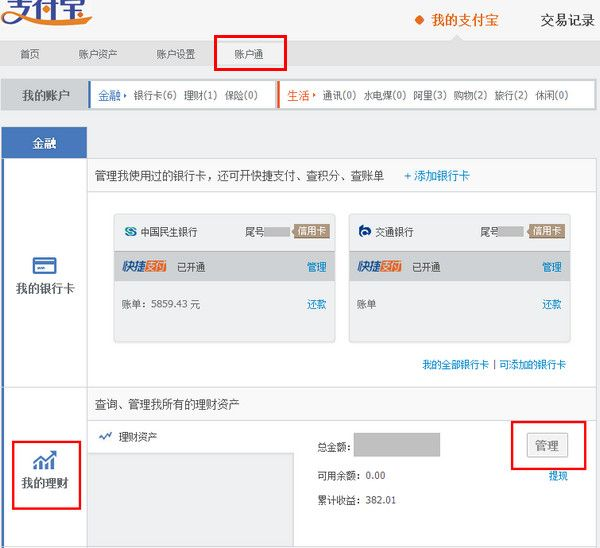This screenshot has height=548, width=600.
Task: Click the +添加银行卡 link
Action: [x=436, y=176]
